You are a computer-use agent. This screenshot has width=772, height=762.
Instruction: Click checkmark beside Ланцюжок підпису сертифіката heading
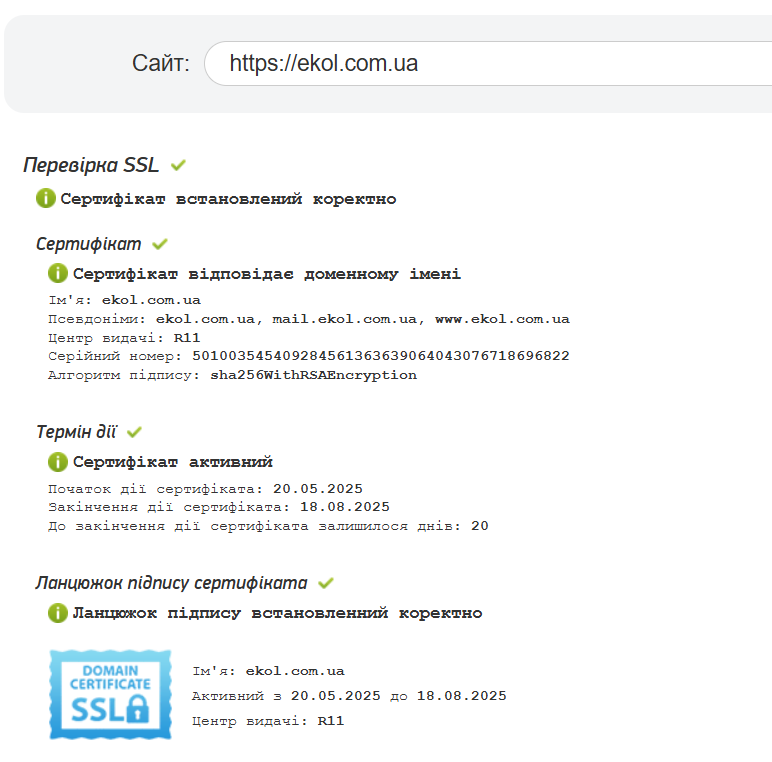325,583
